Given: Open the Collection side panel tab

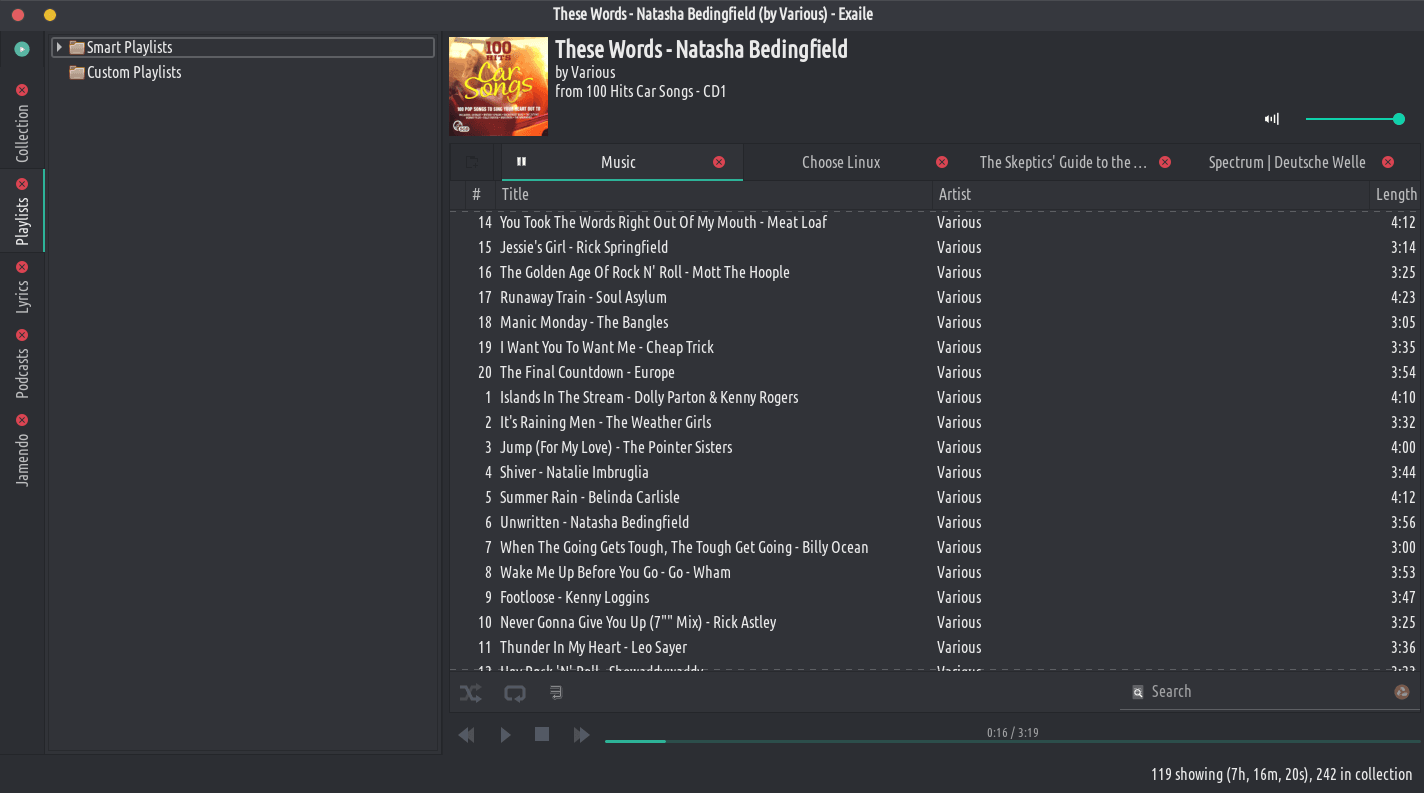Looking at the screenshot, I should [x=23, y=133].
